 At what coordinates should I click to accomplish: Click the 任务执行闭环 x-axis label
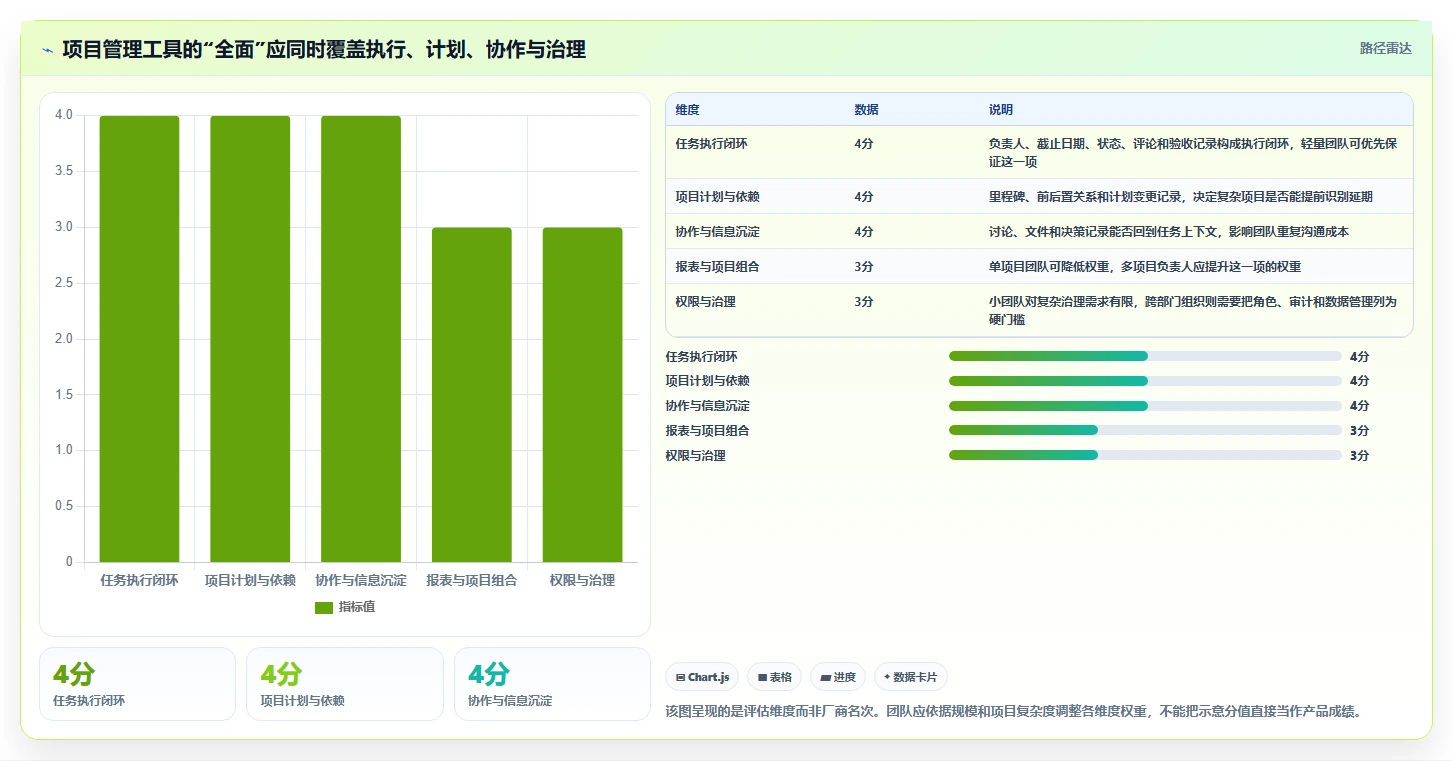point(139,580)
